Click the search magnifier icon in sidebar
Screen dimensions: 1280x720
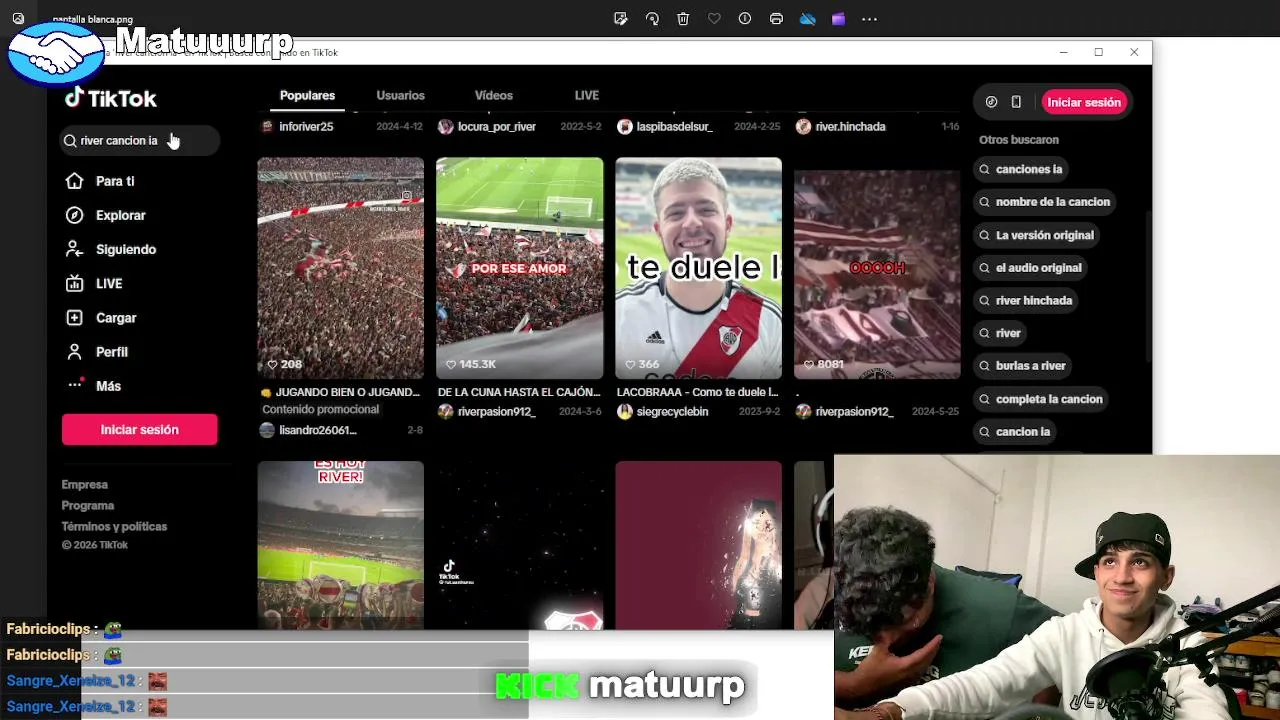70,141
